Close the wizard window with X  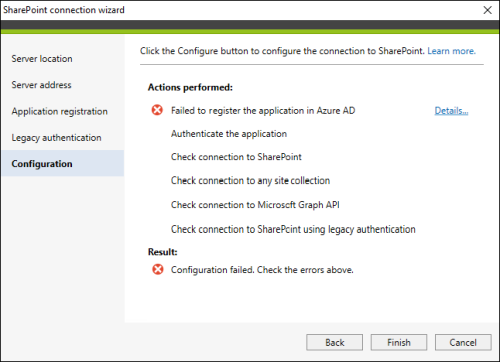488,10
